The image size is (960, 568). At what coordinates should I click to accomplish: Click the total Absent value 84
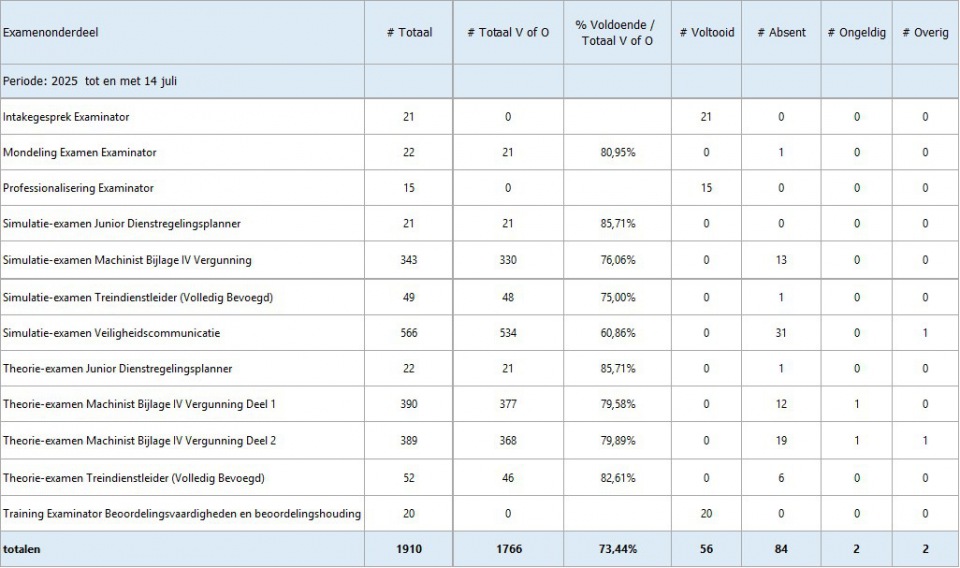[x=781, y=549]
